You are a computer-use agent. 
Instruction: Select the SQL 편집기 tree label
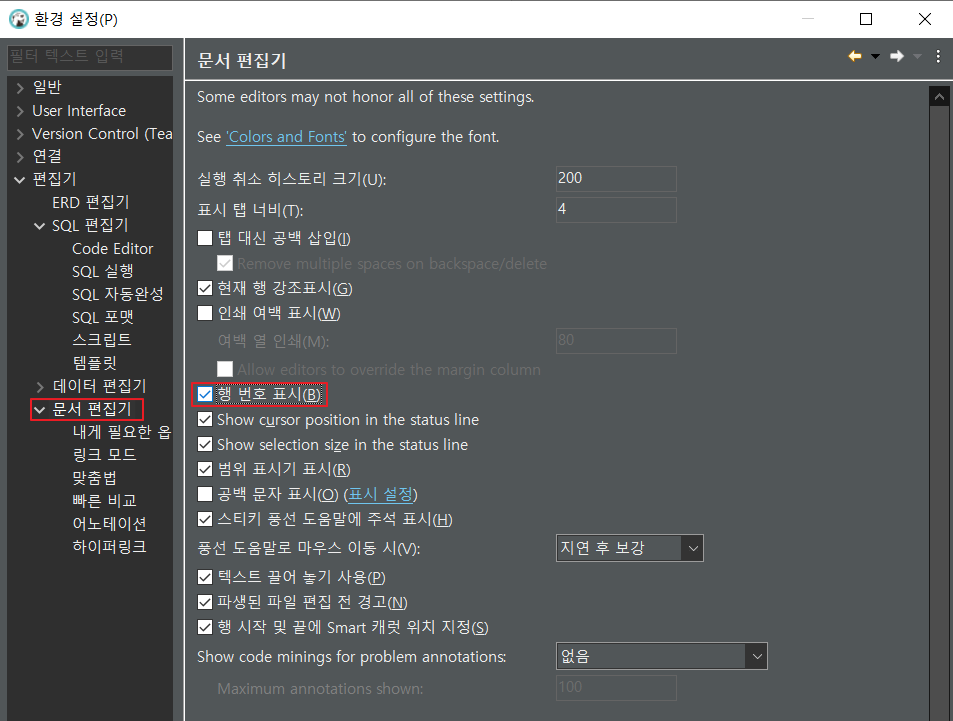pyautogui.click(x=90, y=226)
